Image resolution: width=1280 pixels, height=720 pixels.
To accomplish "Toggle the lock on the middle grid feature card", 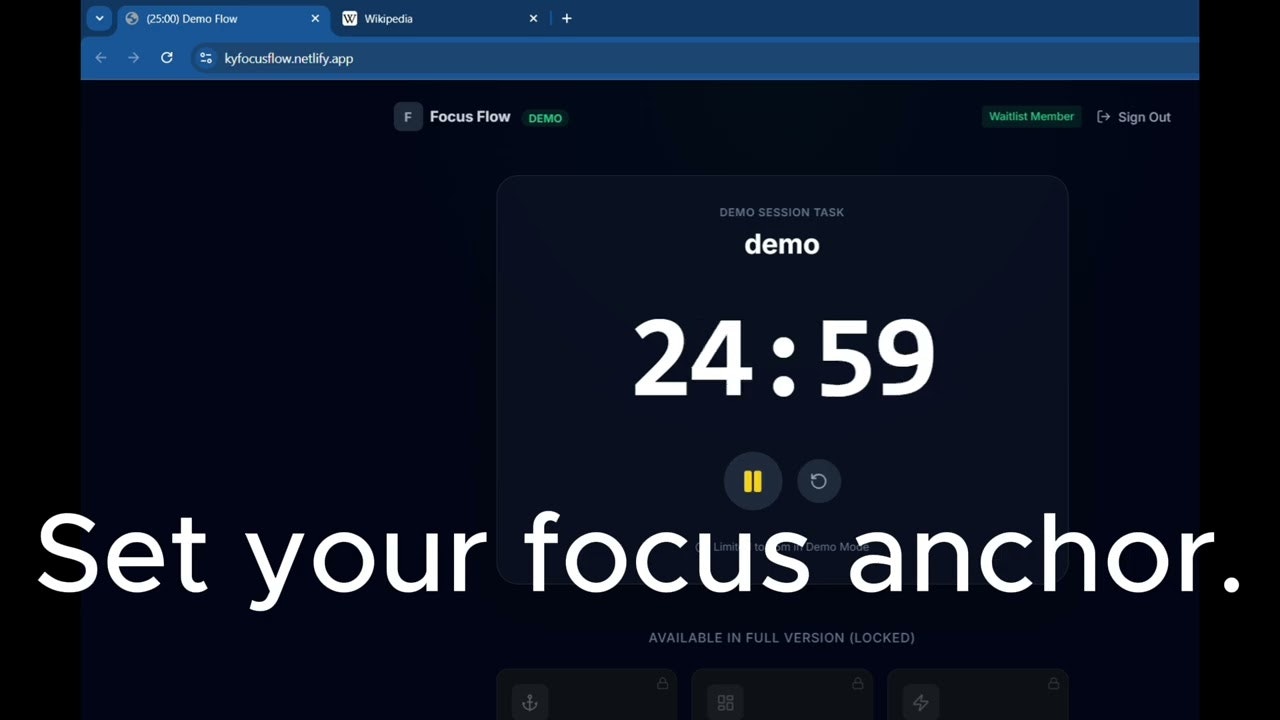I will point(857,684).
